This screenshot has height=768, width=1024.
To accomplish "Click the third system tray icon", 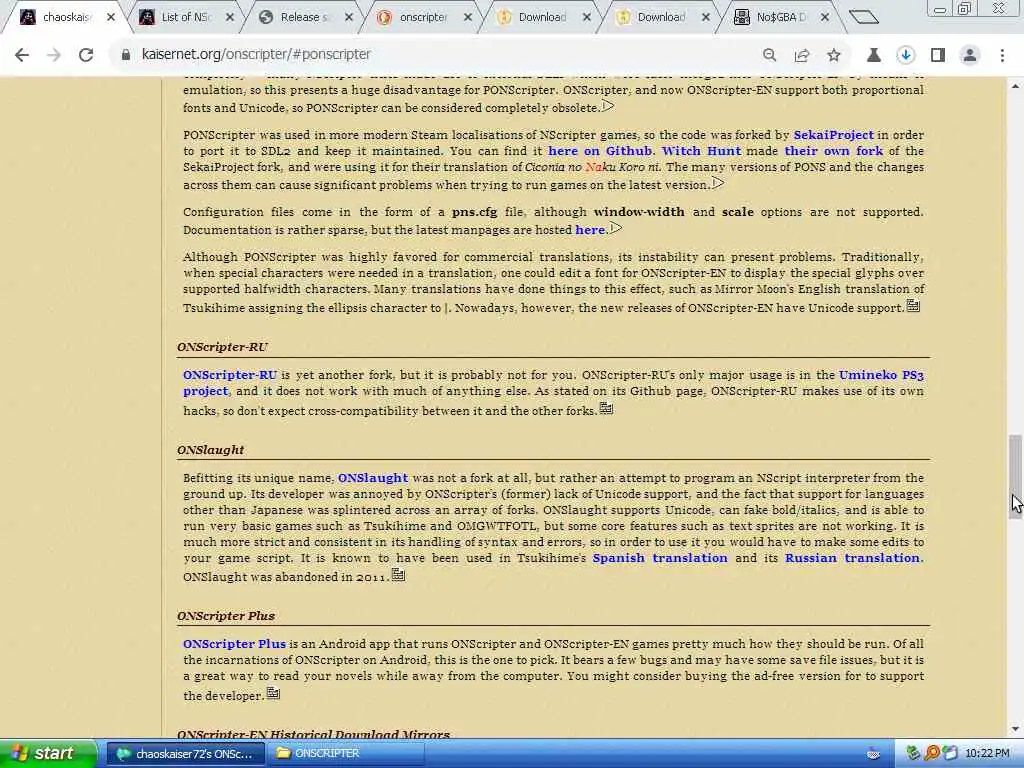I will (x=950, y=754).
